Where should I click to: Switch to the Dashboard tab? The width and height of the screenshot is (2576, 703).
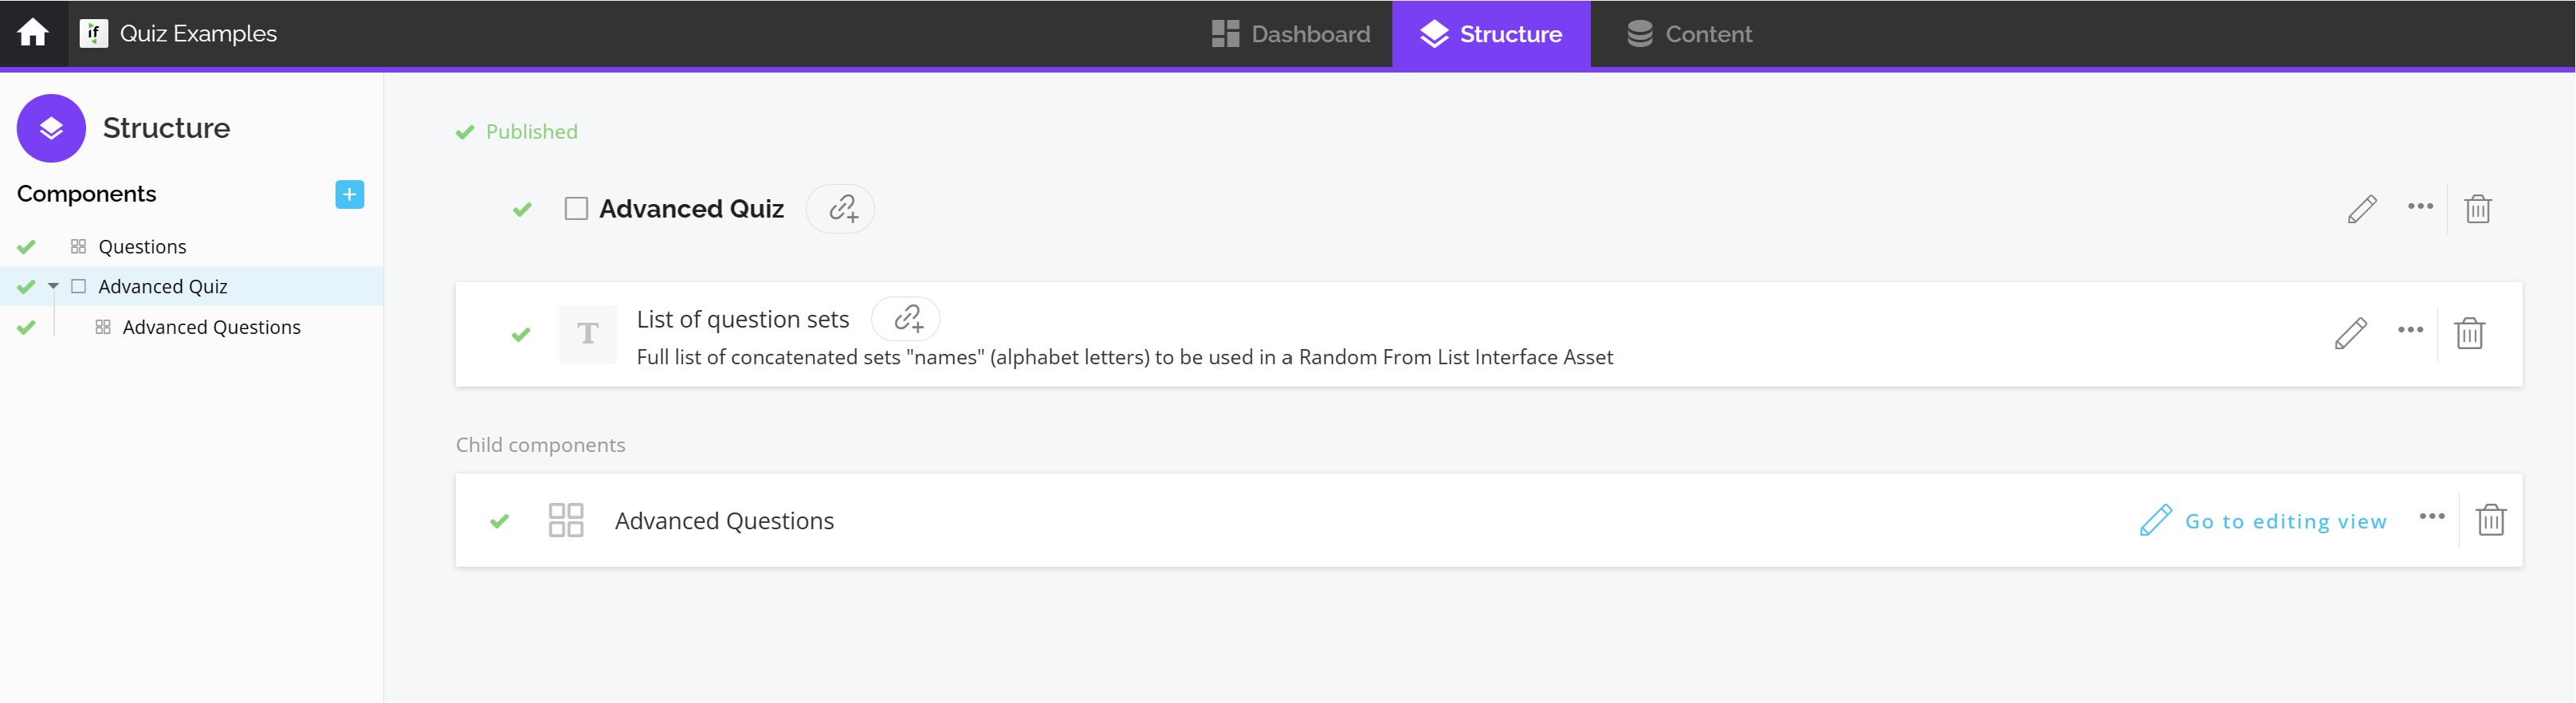coord(1290,34)
